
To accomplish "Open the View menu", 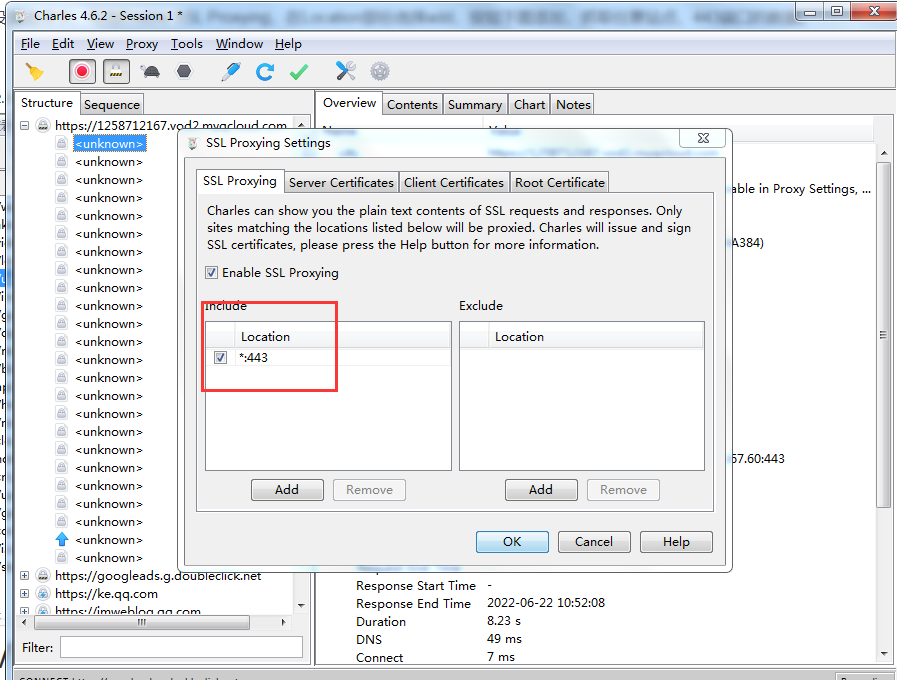I will [100, 43].
